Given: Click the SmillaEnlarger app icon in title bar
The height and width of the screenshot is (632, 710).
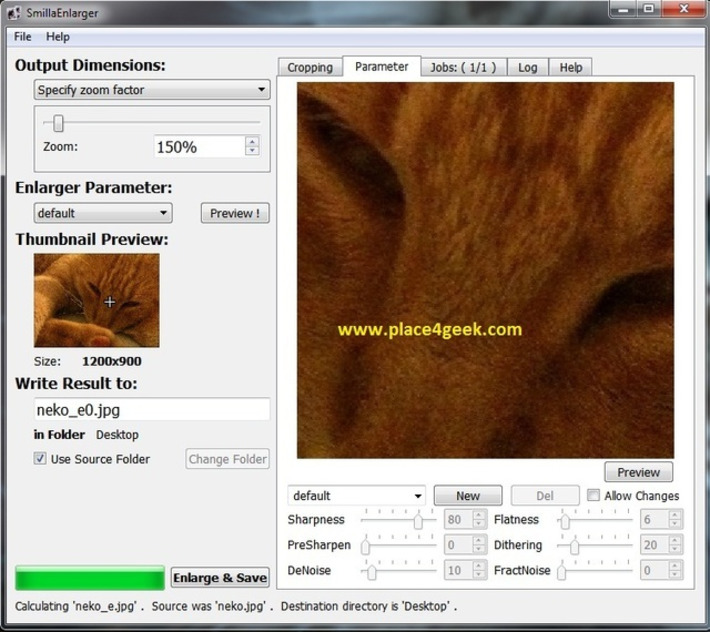Looking at the screenshot, I should [x=14, y=13].
